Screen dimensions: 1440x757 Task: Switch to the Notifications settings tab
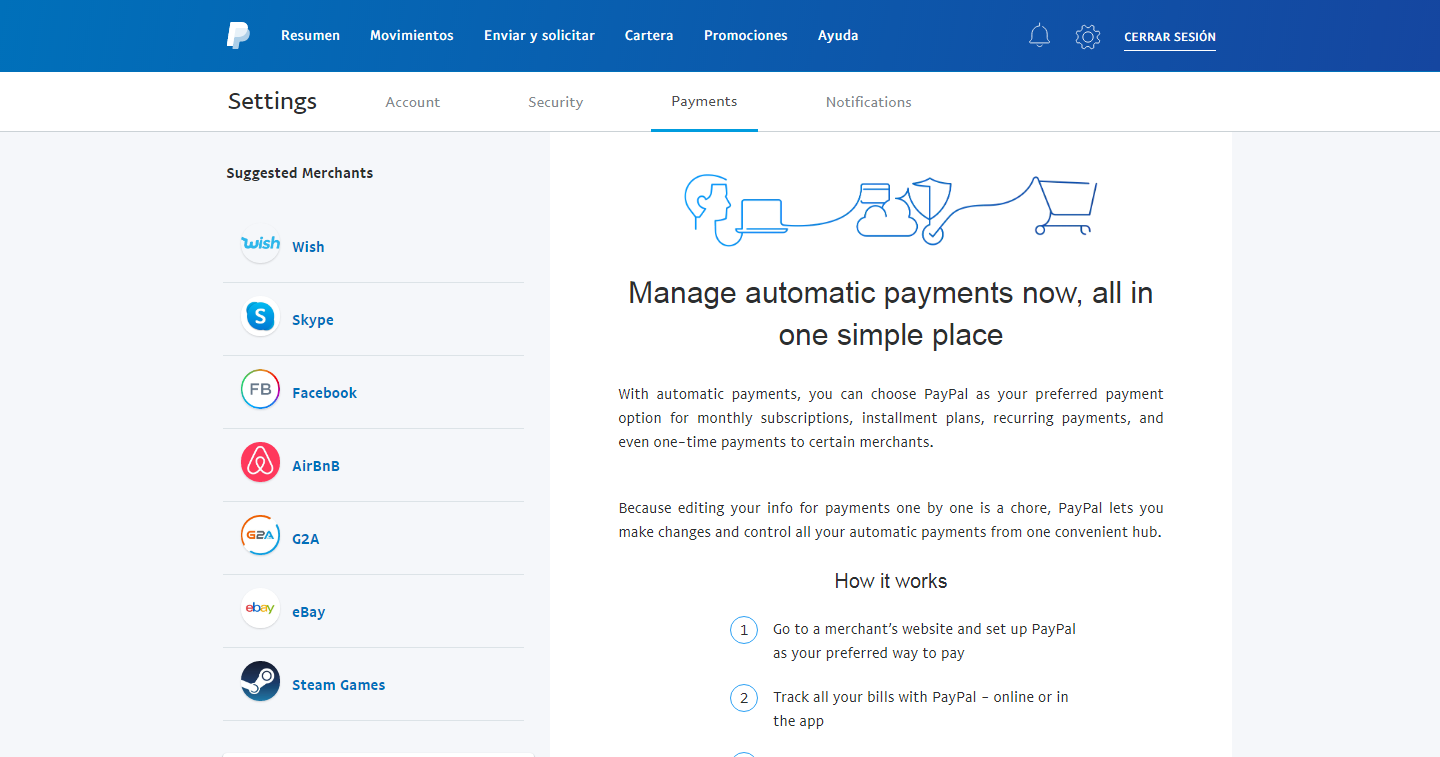pos(869,102)
